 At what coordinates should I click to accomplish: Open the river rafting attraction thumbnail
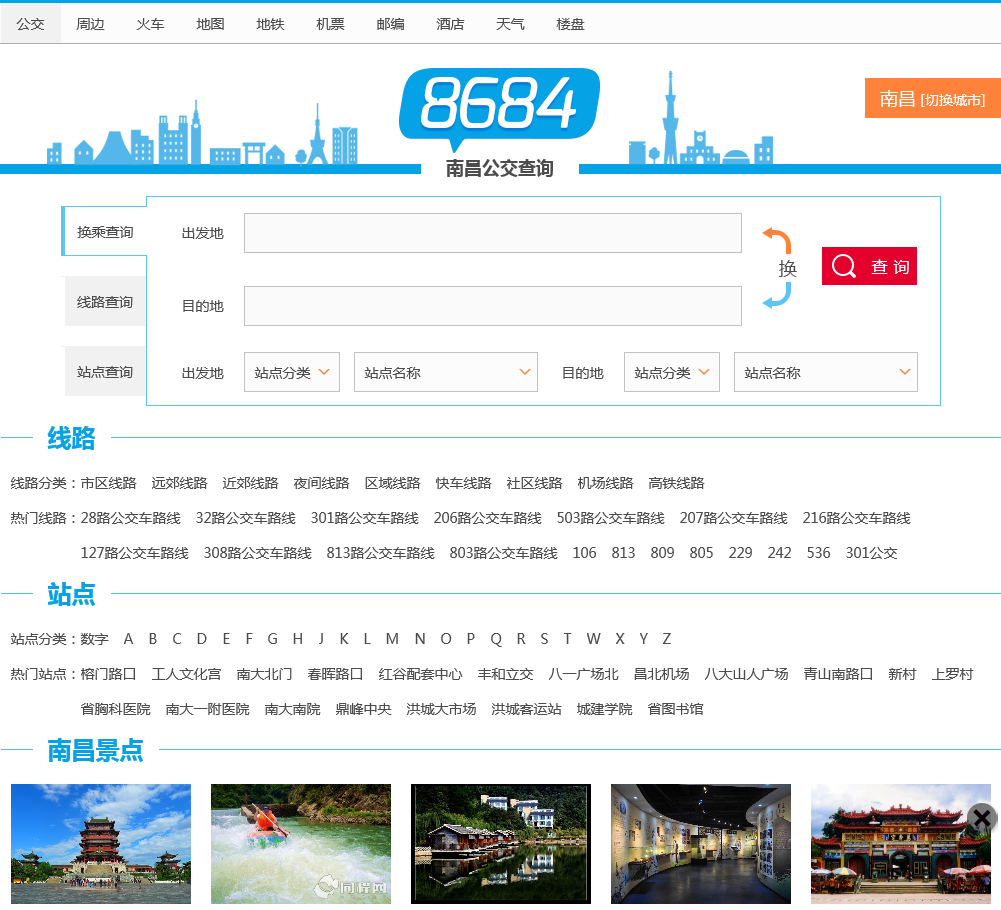pos(301,844)
